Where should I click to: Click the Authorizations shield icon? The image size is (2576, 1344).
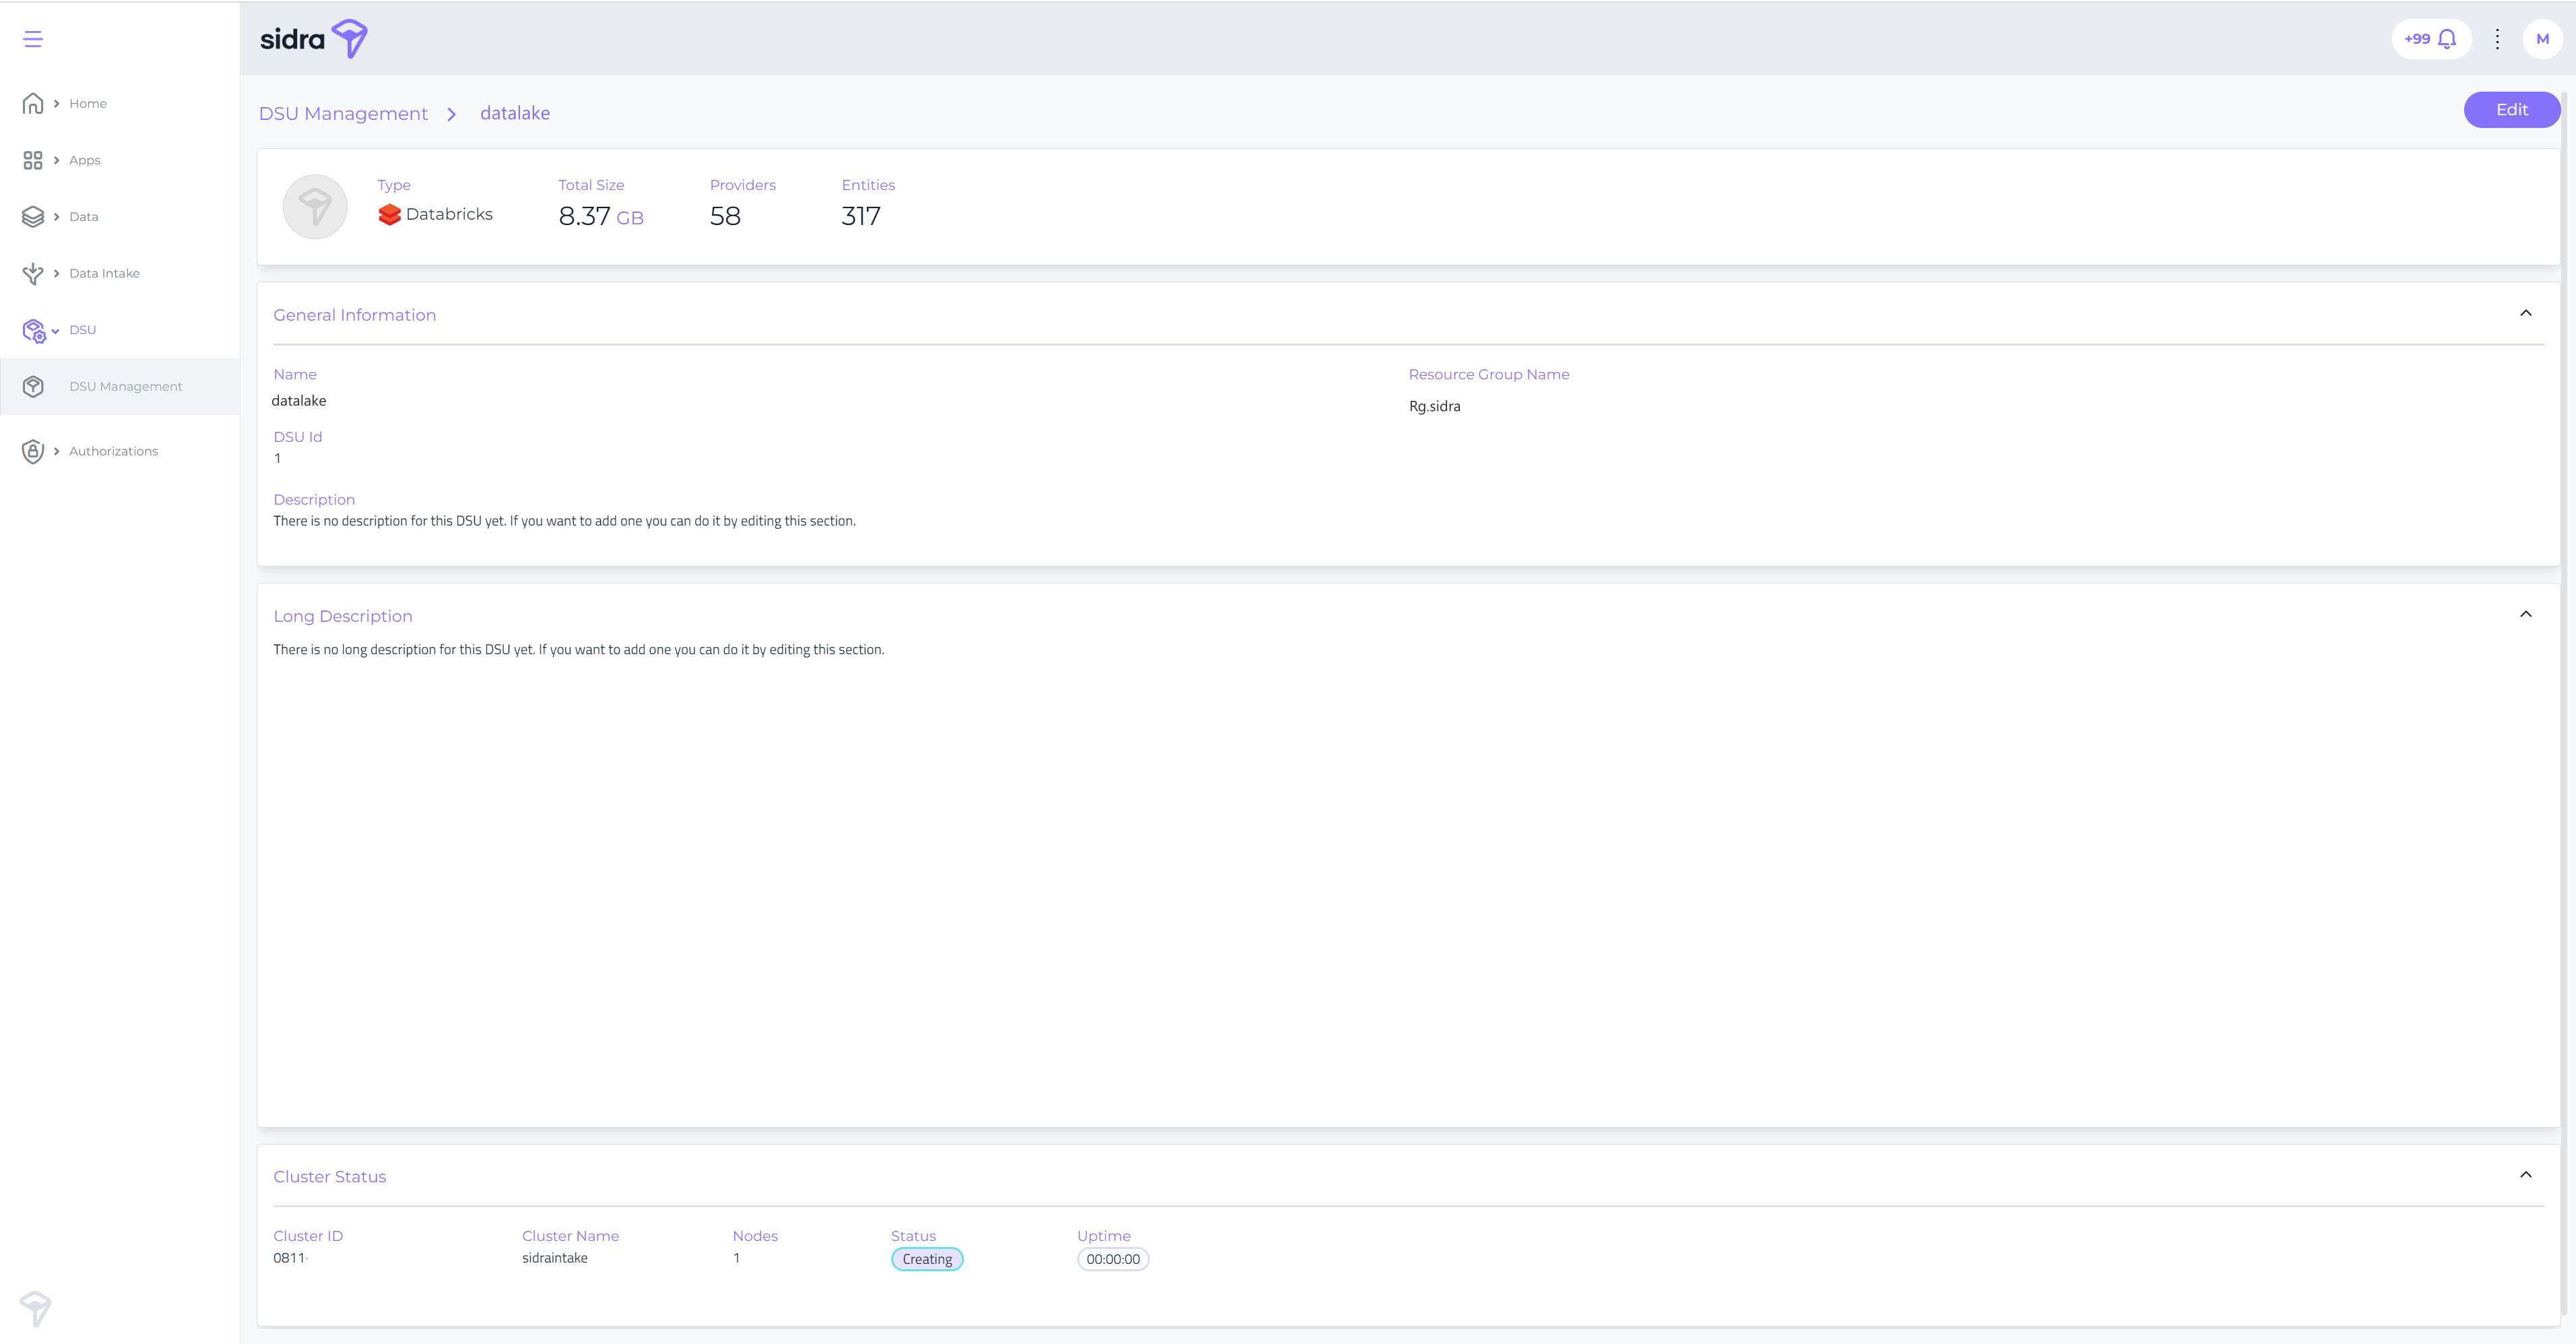[33, 451]
